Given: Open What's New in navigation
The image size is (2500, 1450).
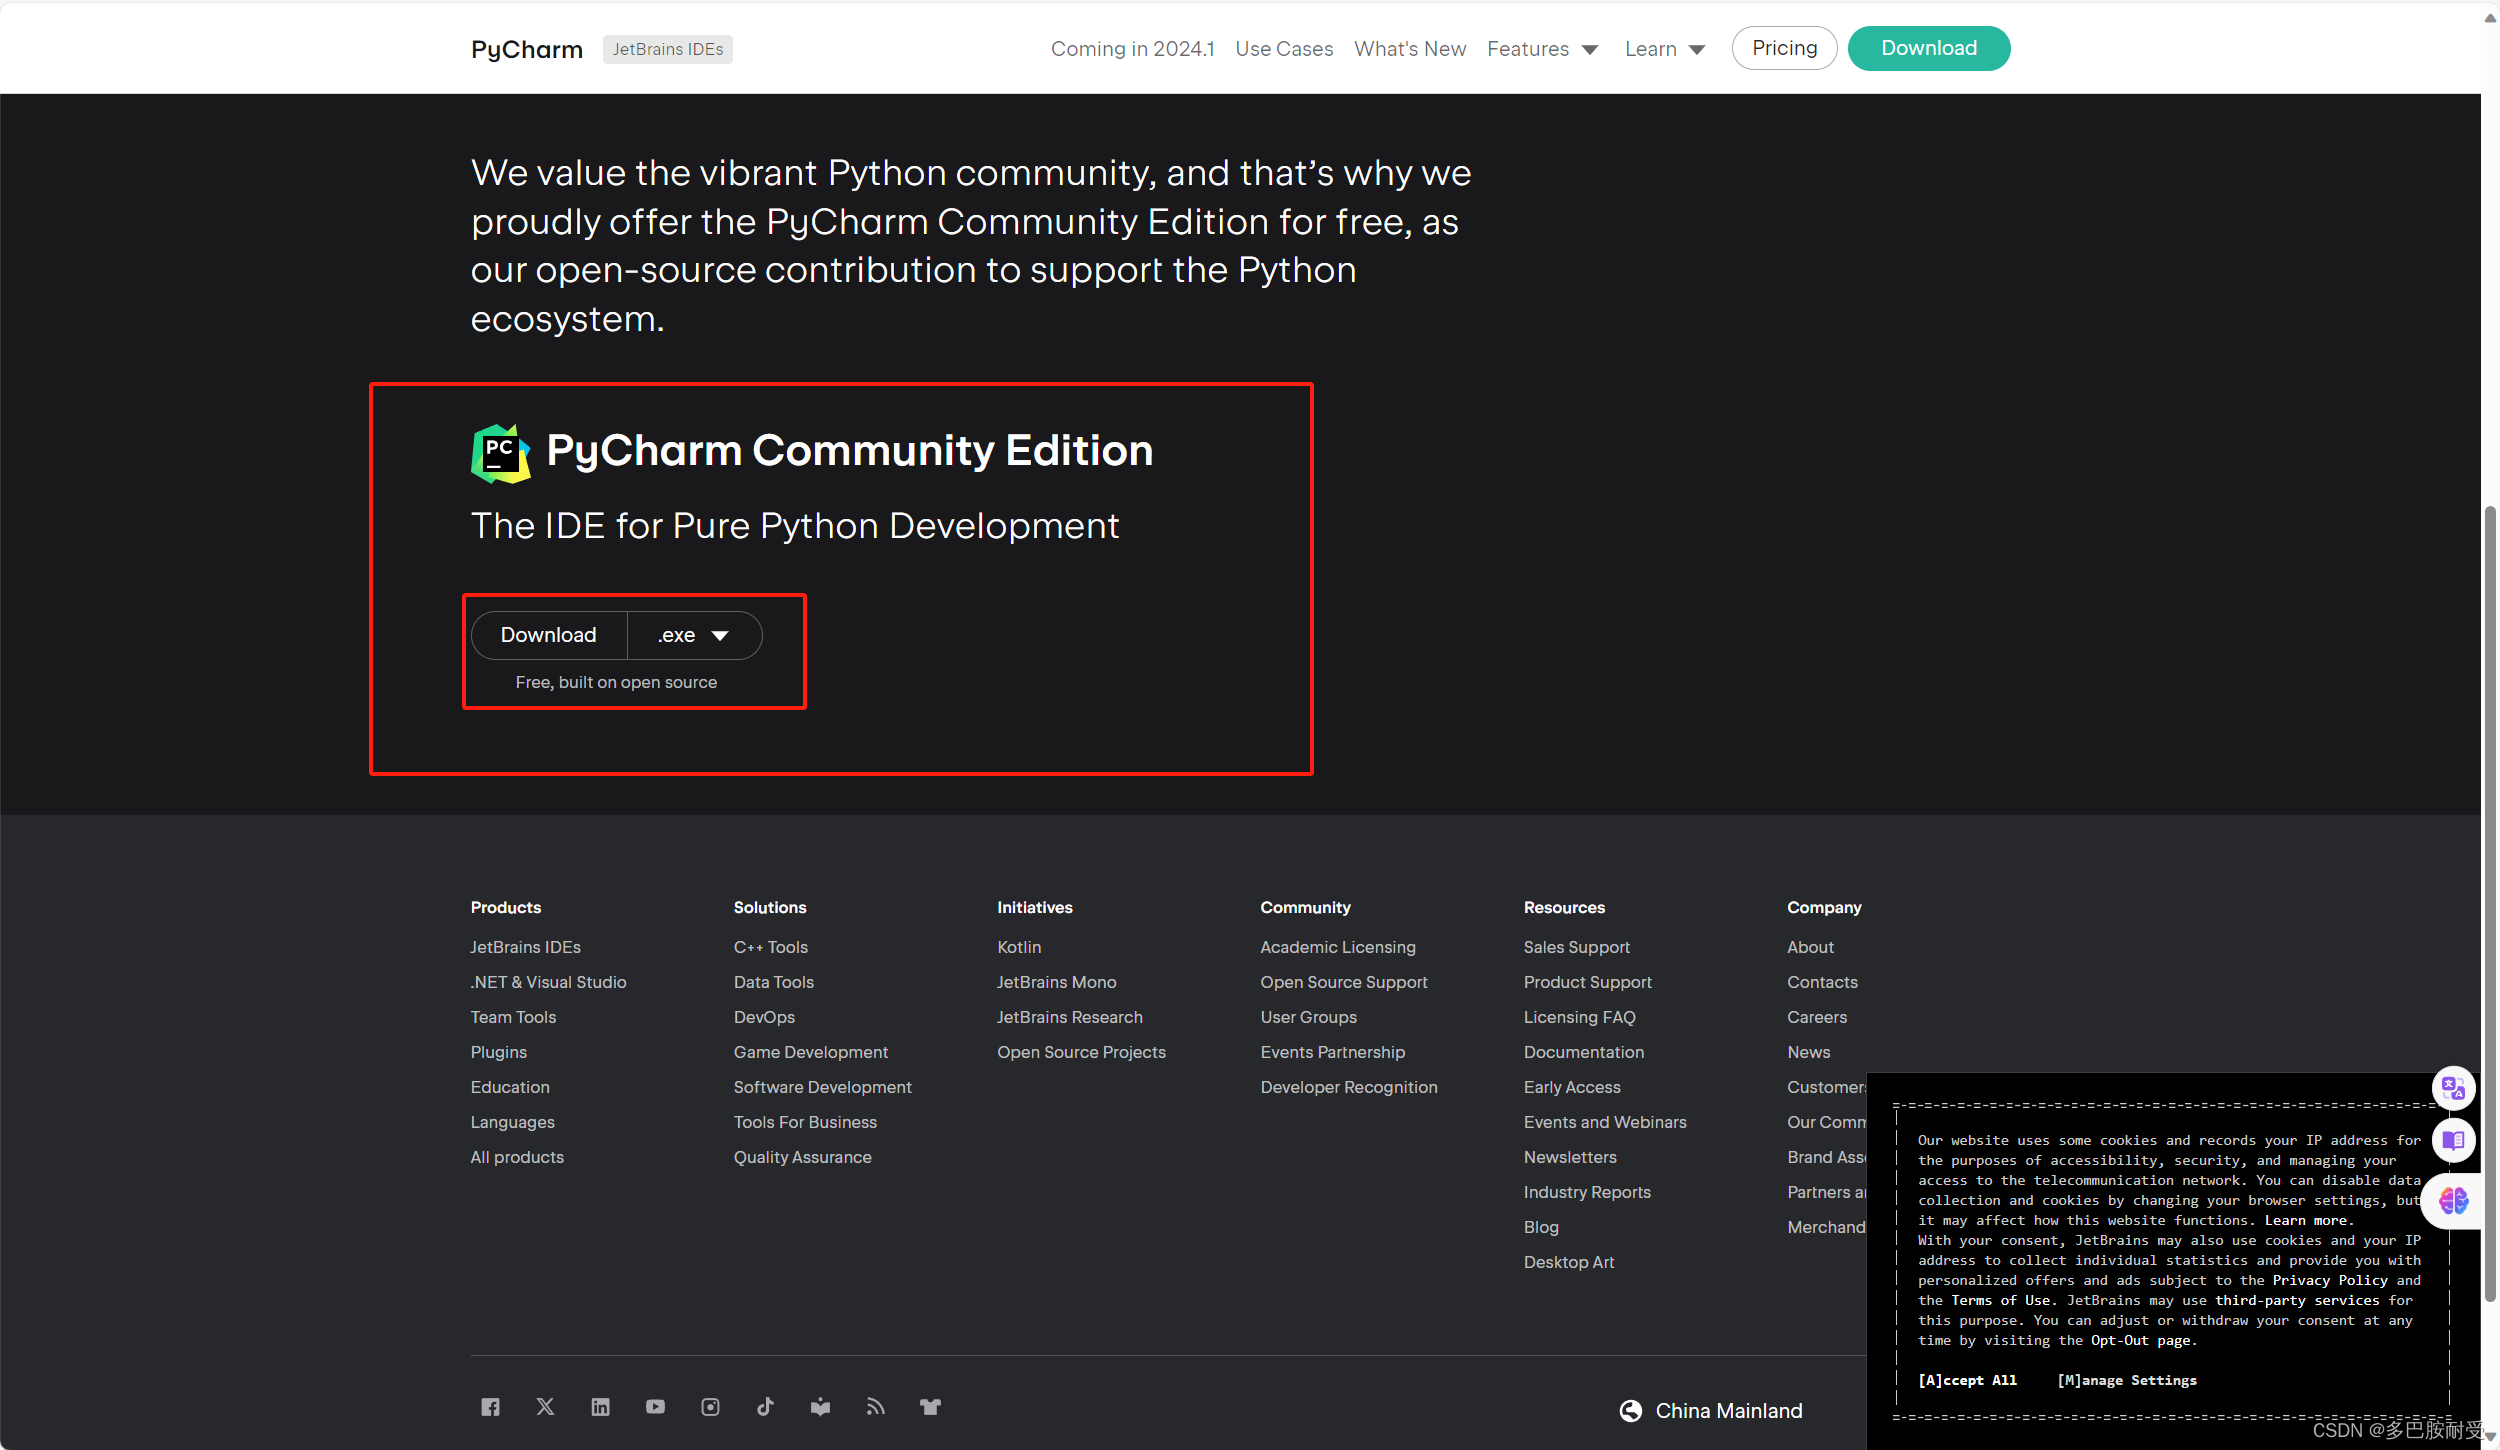Looking at the screenshot, I should (1410, 49).
